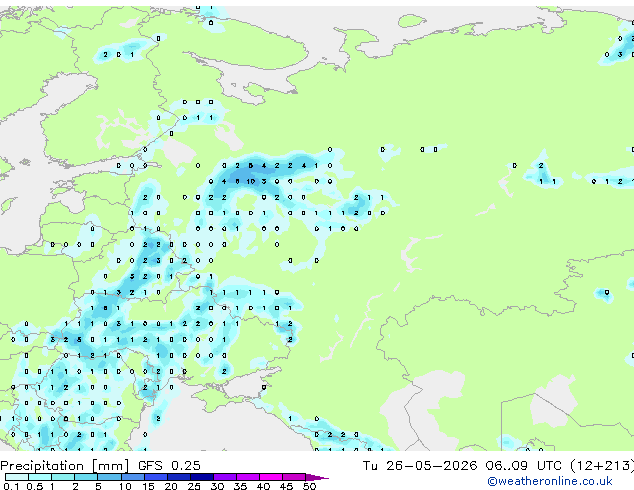Viewport: 634px width, 490px height.
Task: Click the legend label '0.1'
Action: coord(11,486)
